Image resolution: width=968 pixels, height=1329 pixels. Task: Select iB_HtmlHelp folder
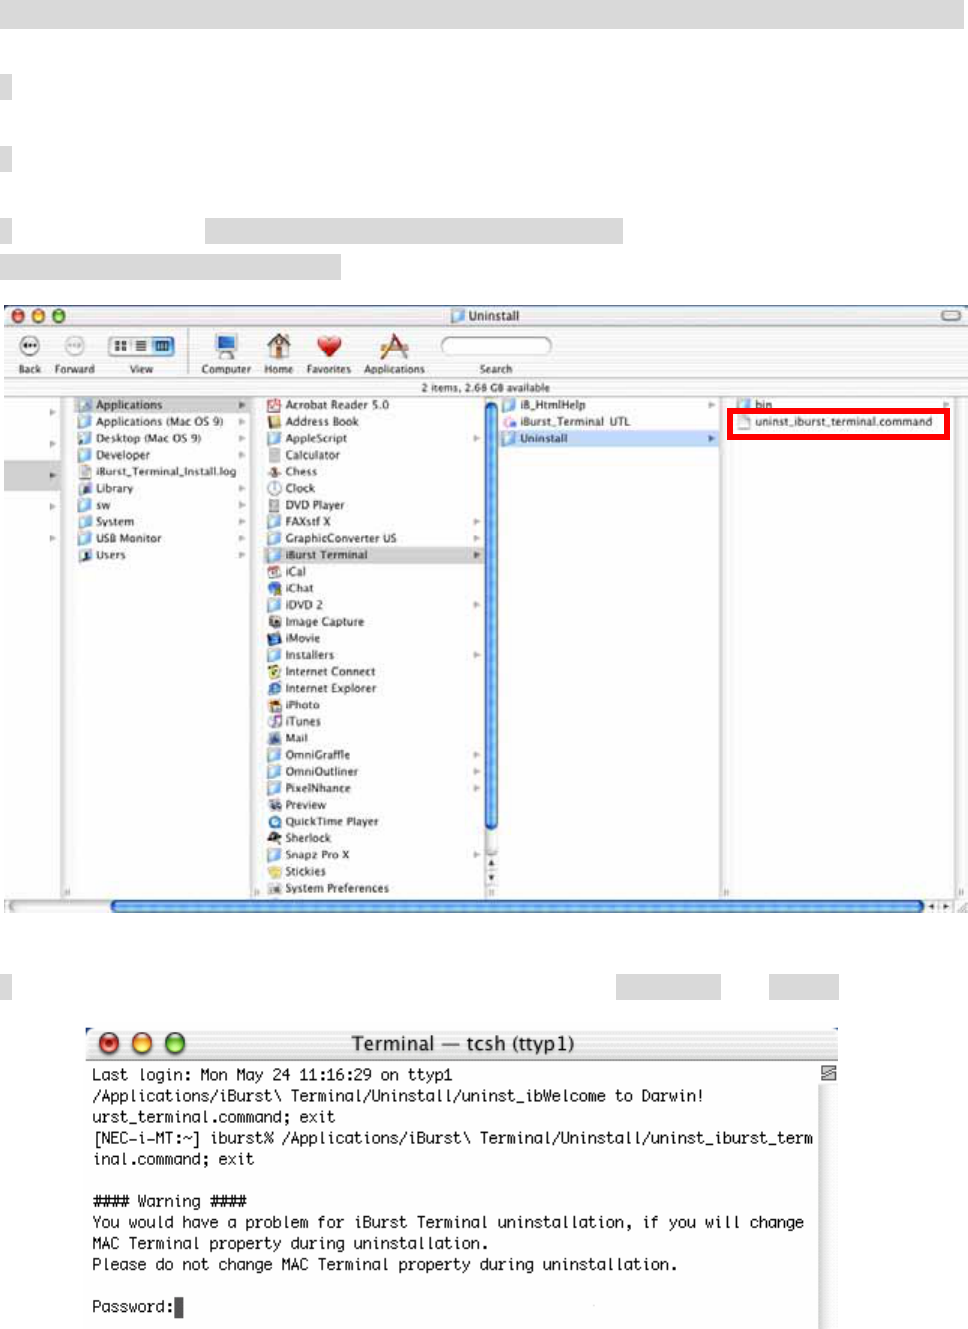[609, 405]
